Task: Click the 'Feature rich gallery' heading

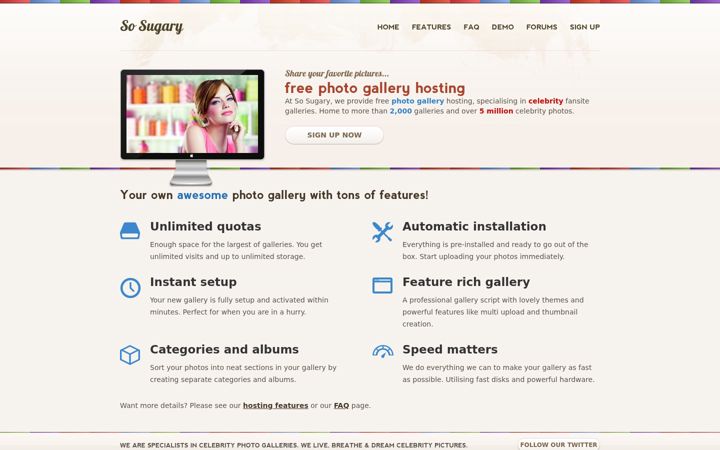Action: coord(466,282)
